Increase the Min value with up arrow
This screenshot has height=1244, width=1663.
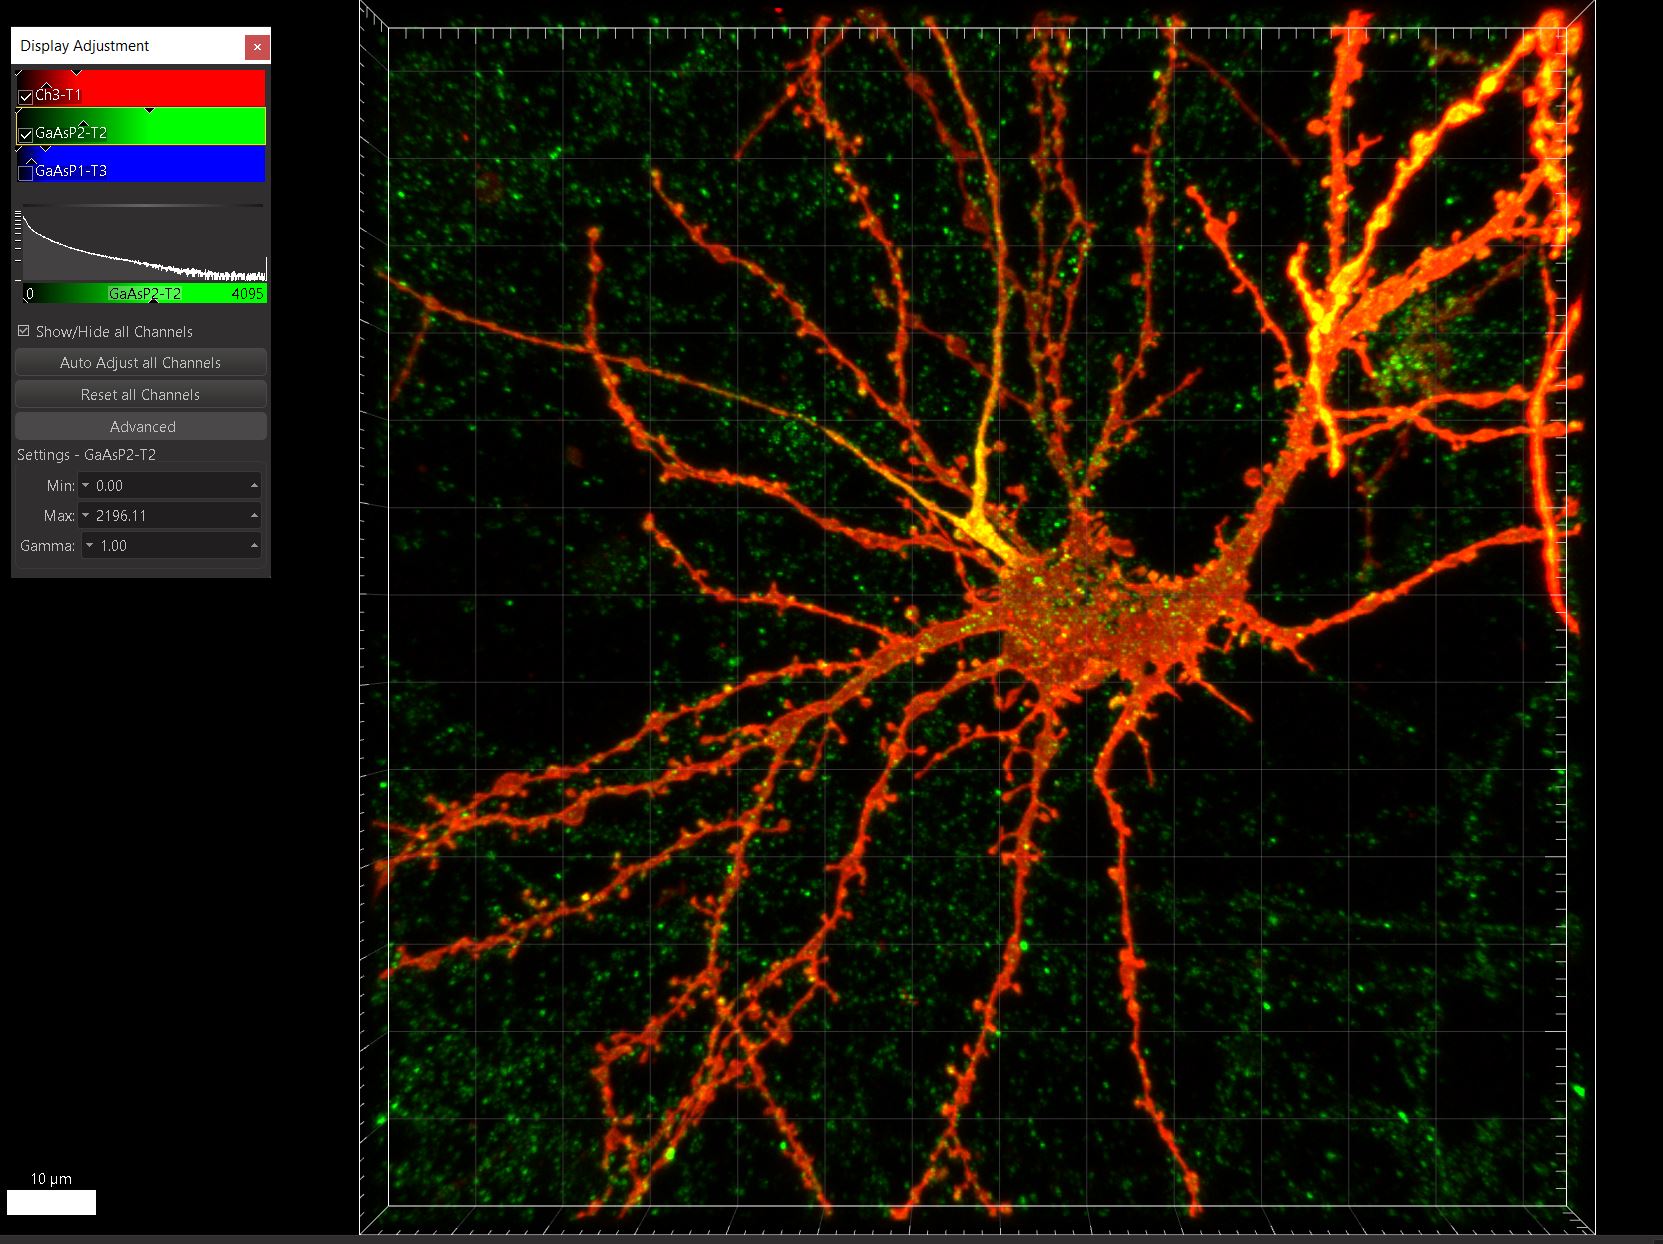[x=254, y=485]
